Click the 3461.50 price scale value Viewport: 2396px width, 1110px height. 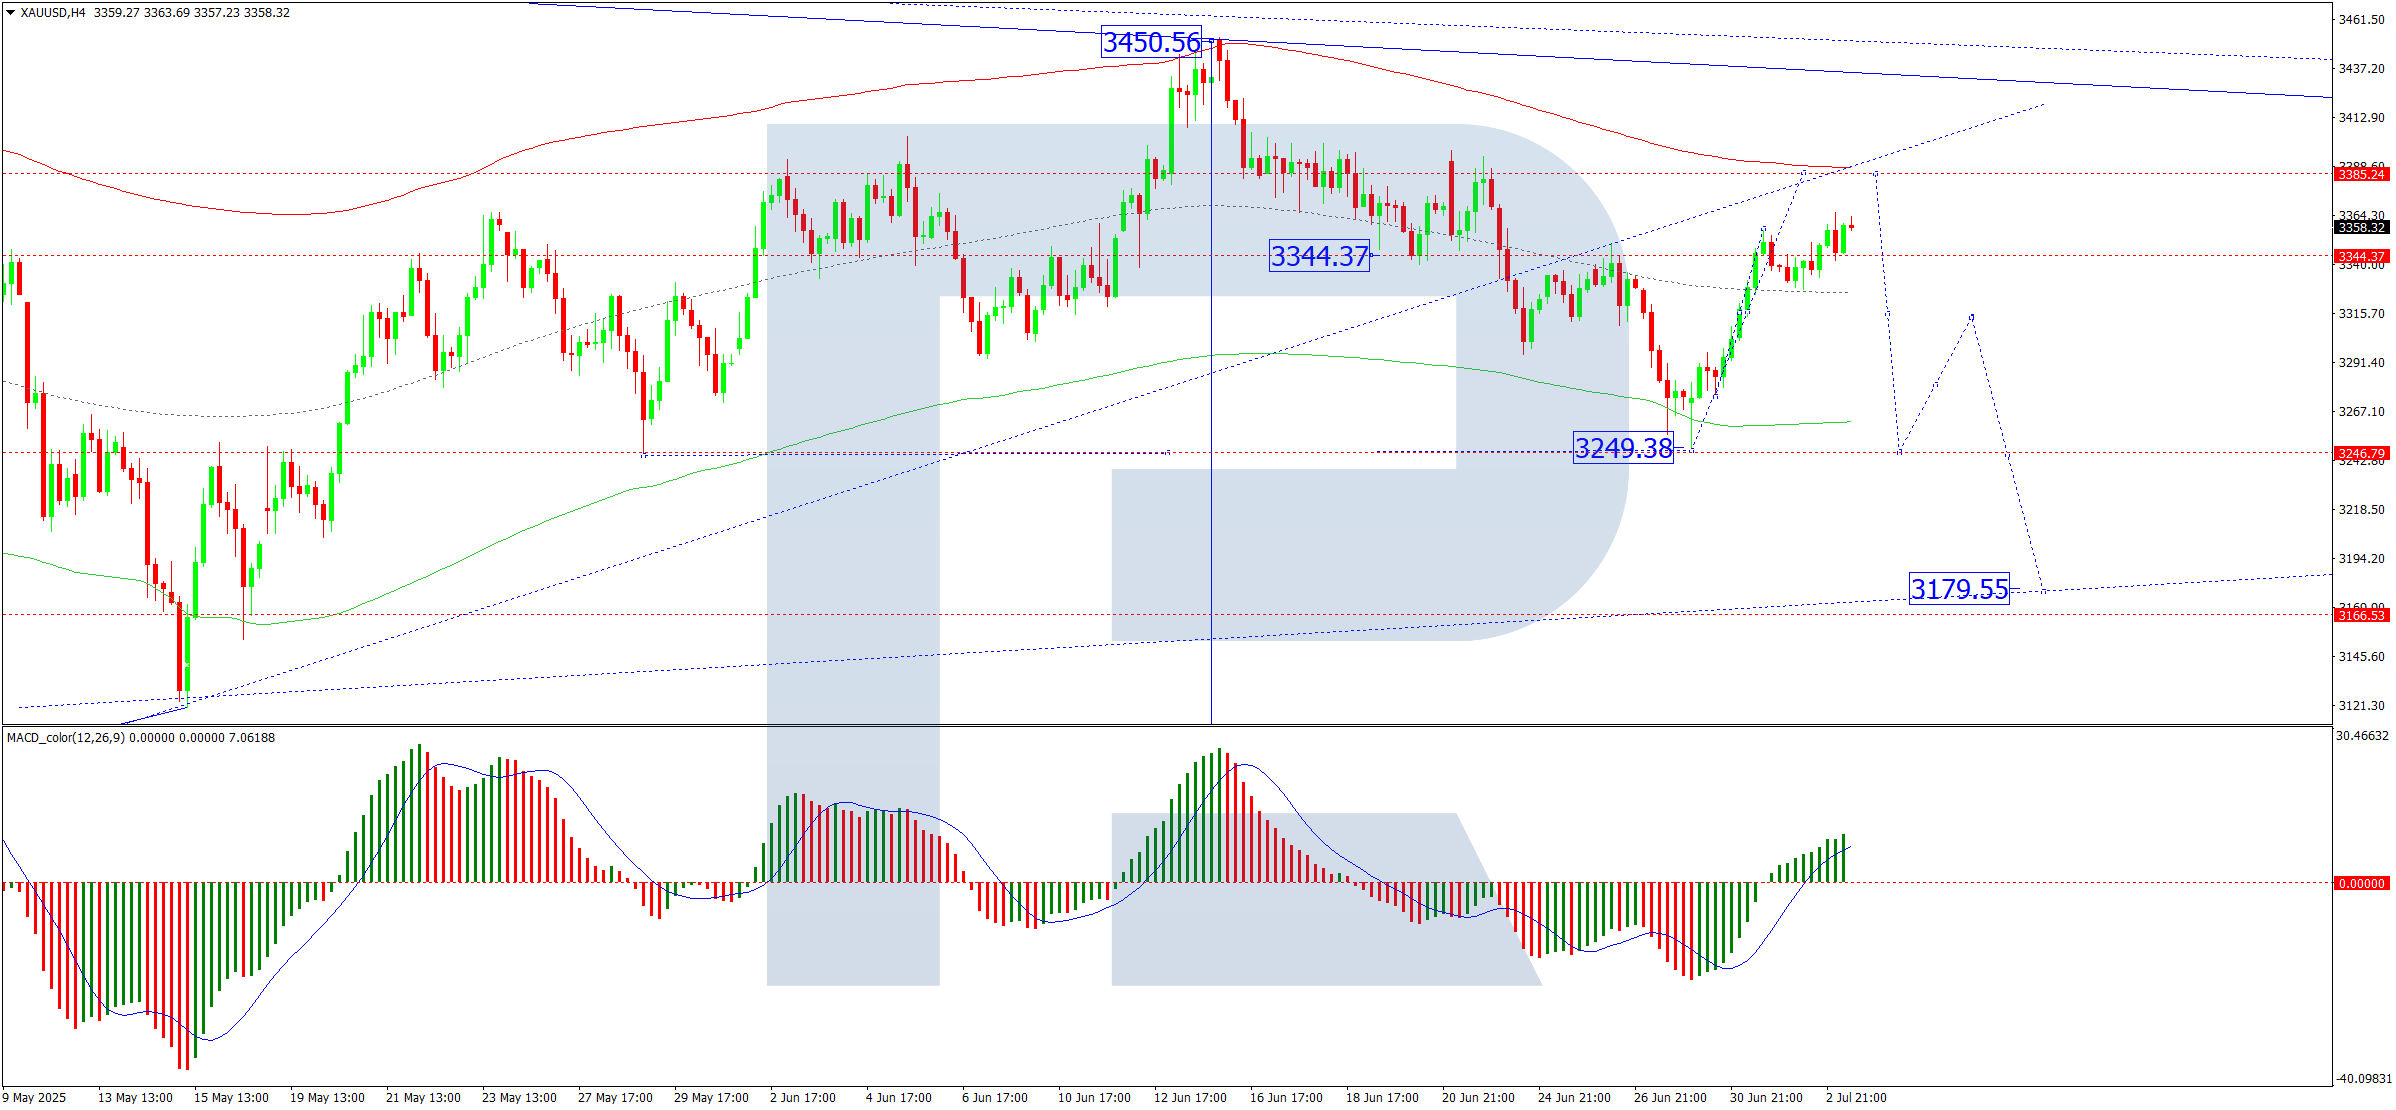click(x=2361, y=20)
